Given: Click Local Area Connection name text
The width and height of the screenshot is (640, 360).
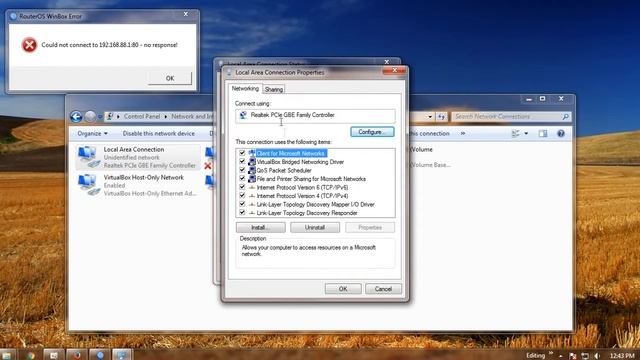Looking at the screenshot, I should (134, 149).
